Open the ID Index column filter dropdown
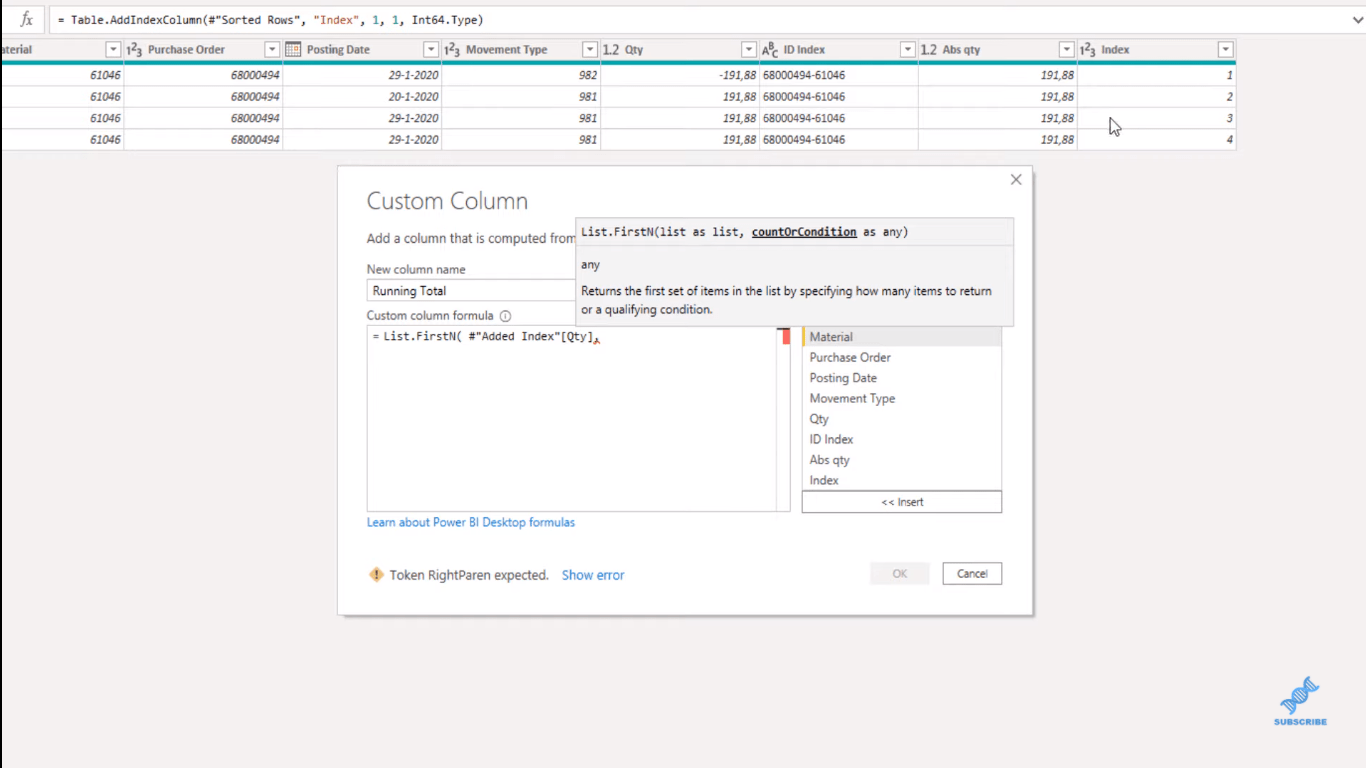The image size is (1366, 768). (907, 49)
